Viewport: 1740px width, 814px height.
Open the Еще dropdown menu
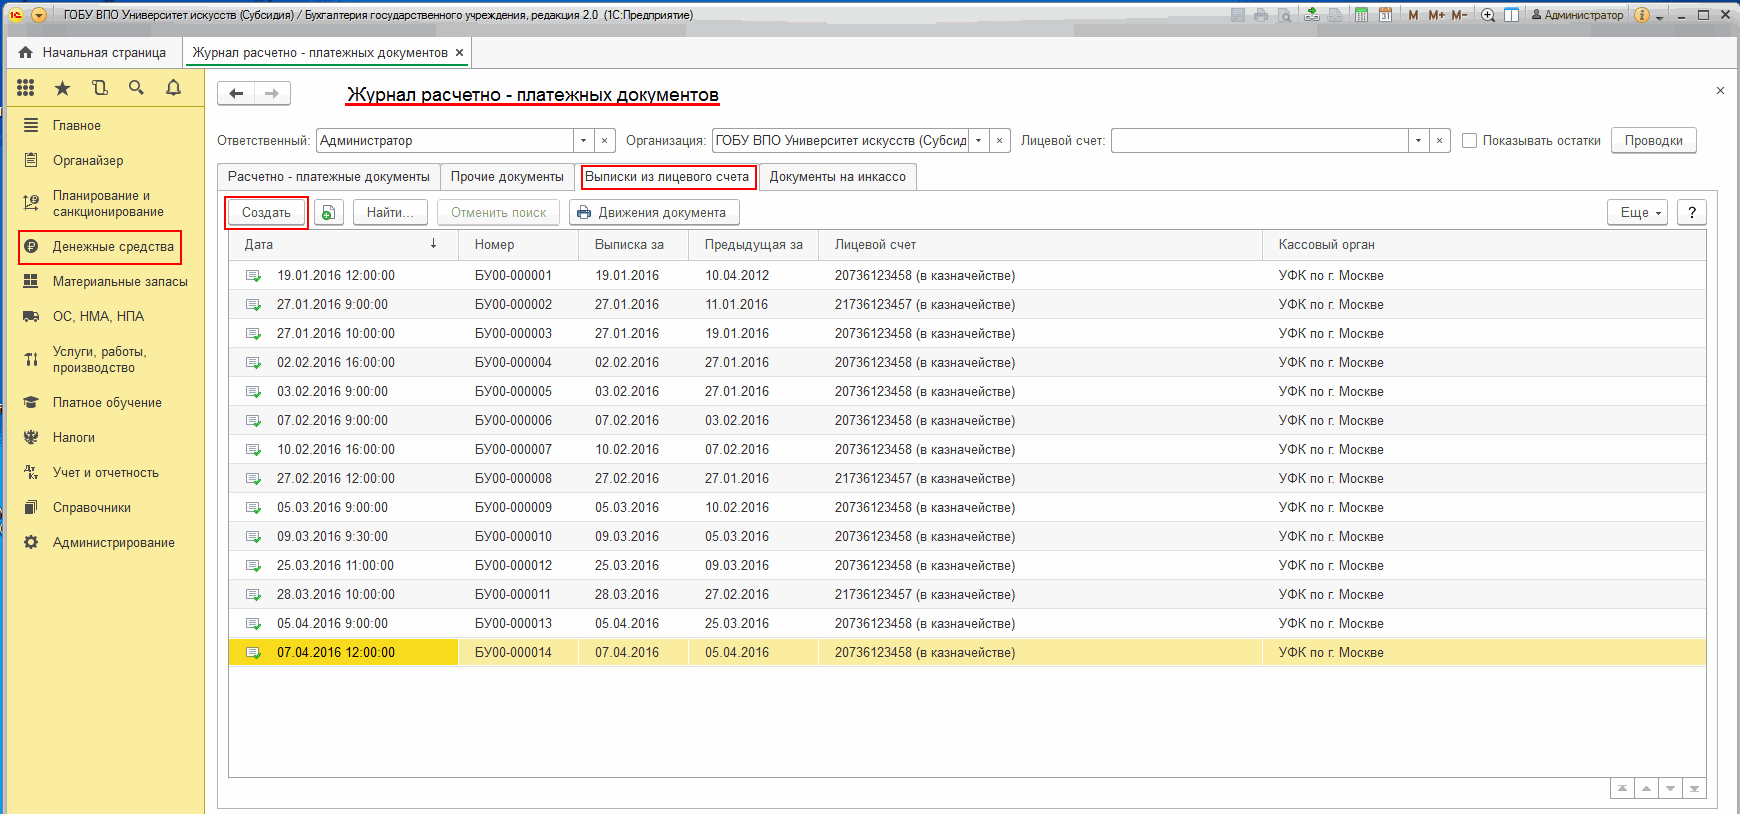tap(1637, 212)
